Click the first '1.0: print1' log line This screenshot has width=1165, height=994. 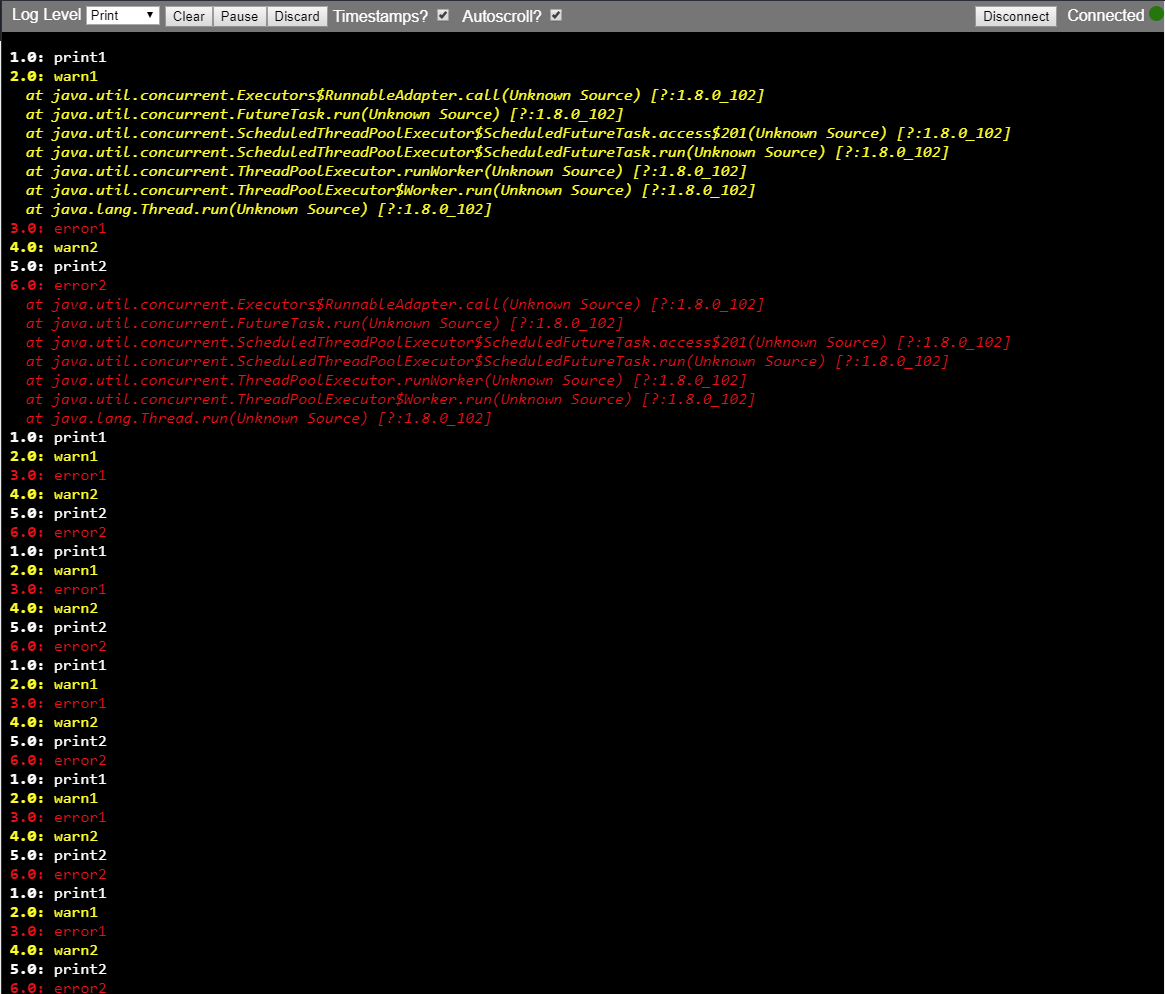tap(58, 57)
